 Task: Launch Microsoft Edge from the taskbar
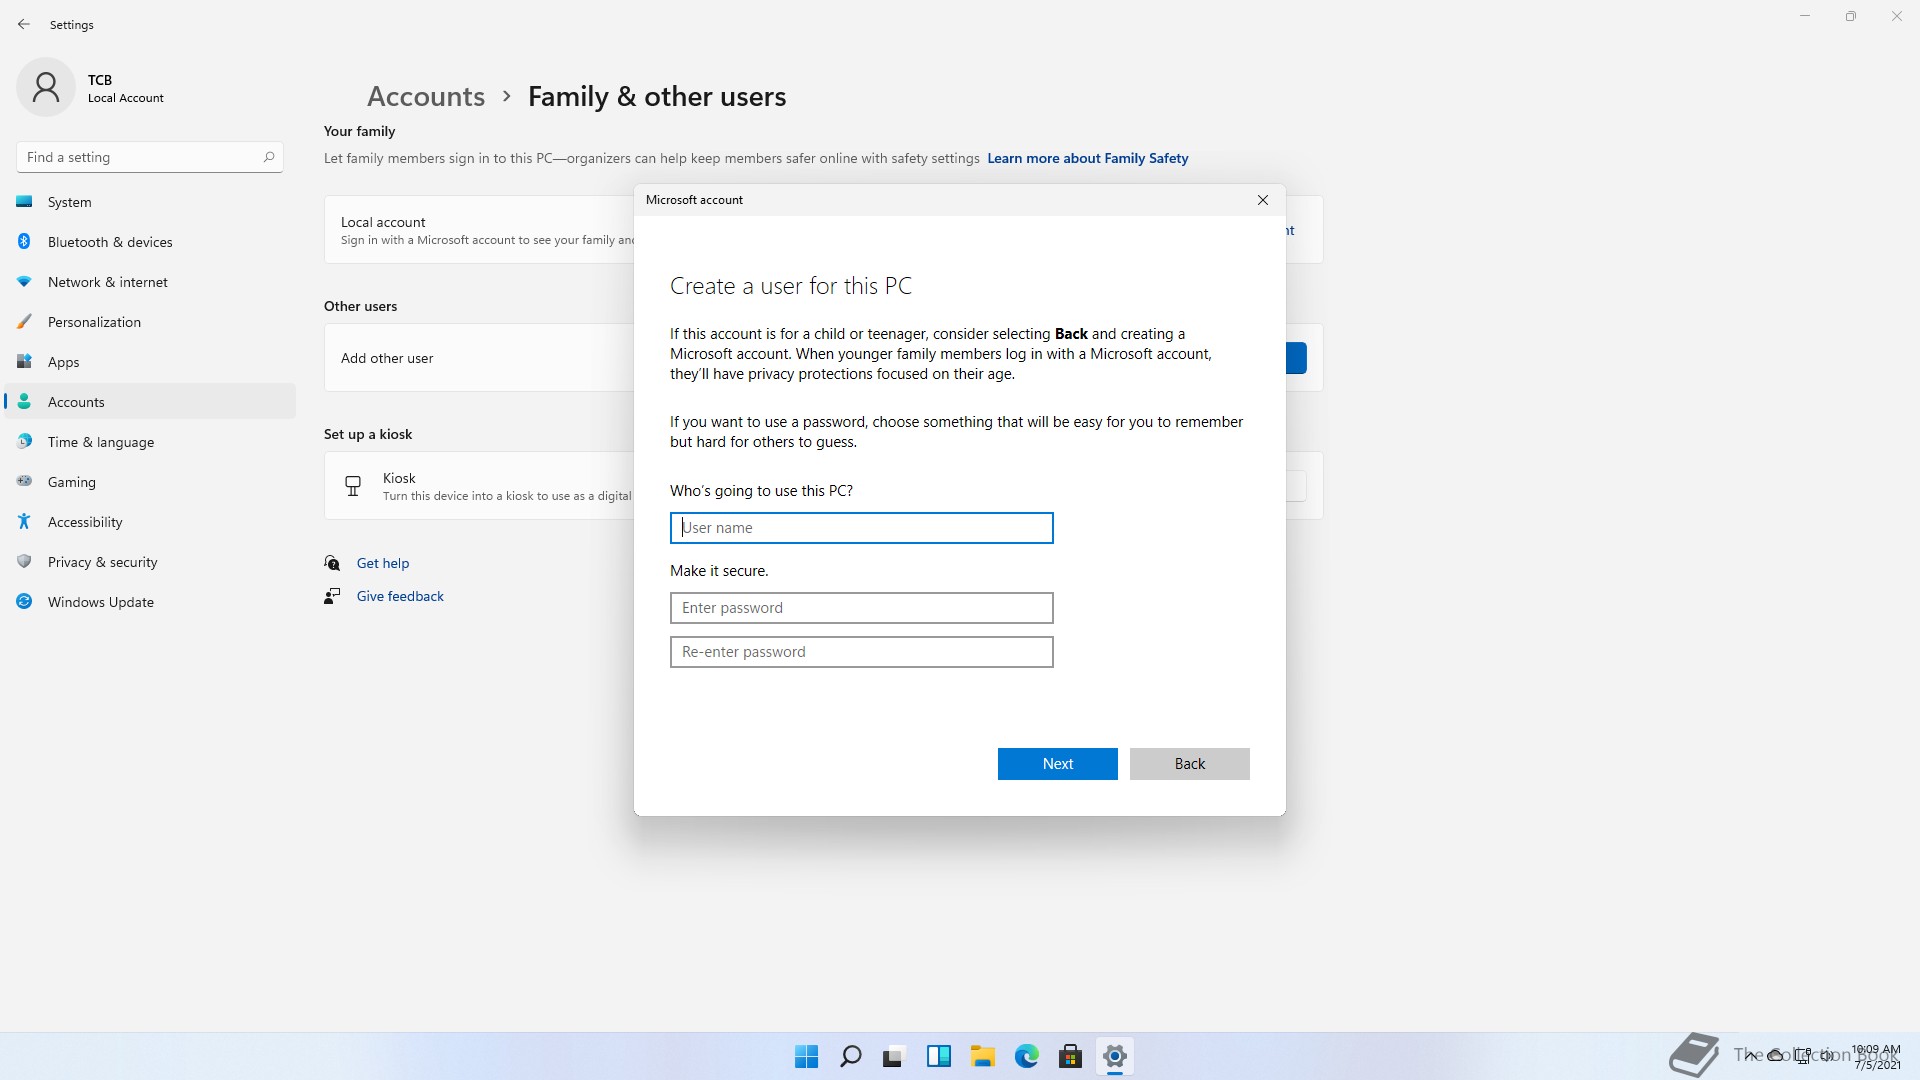point(1027,1056)
